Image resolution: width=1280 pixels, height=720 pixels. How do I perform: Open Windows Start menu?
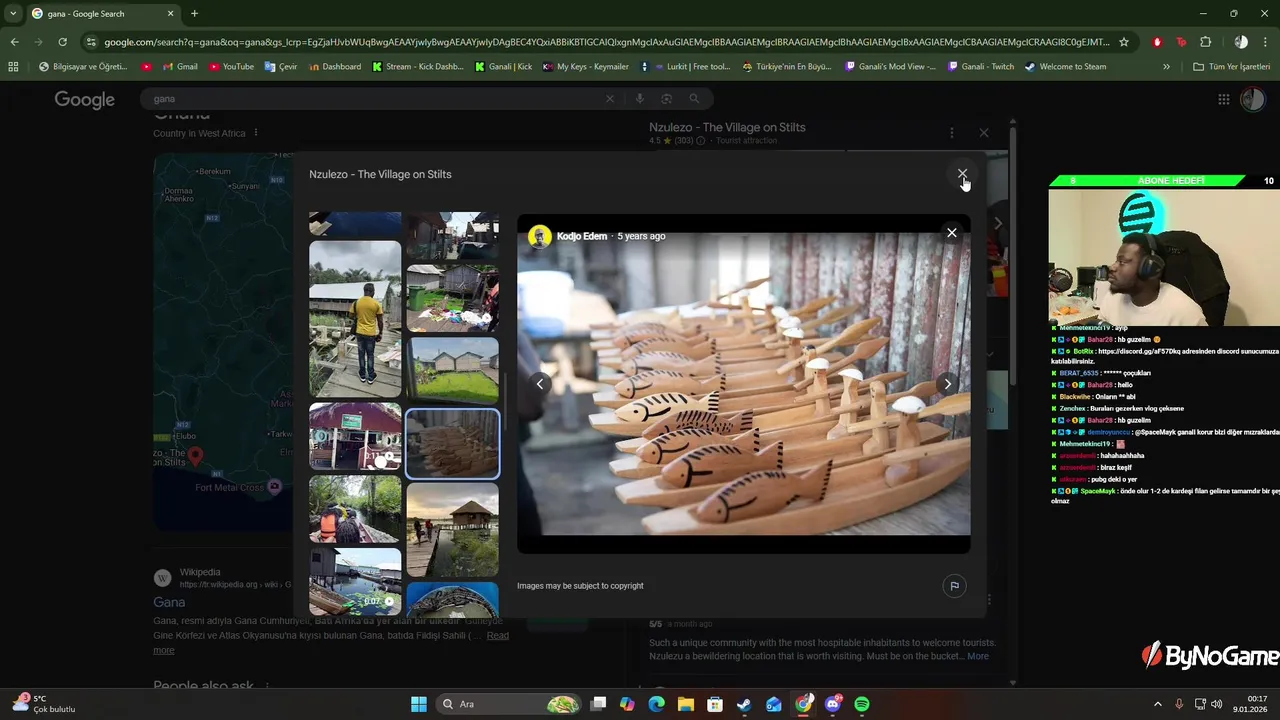[419, 704]
